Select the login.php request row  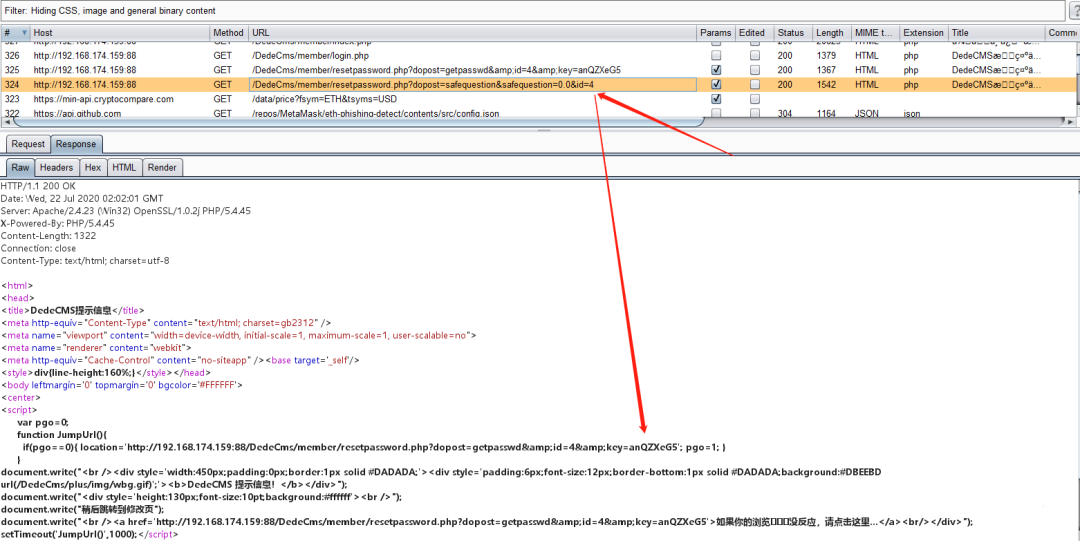(x=300, y=56)
